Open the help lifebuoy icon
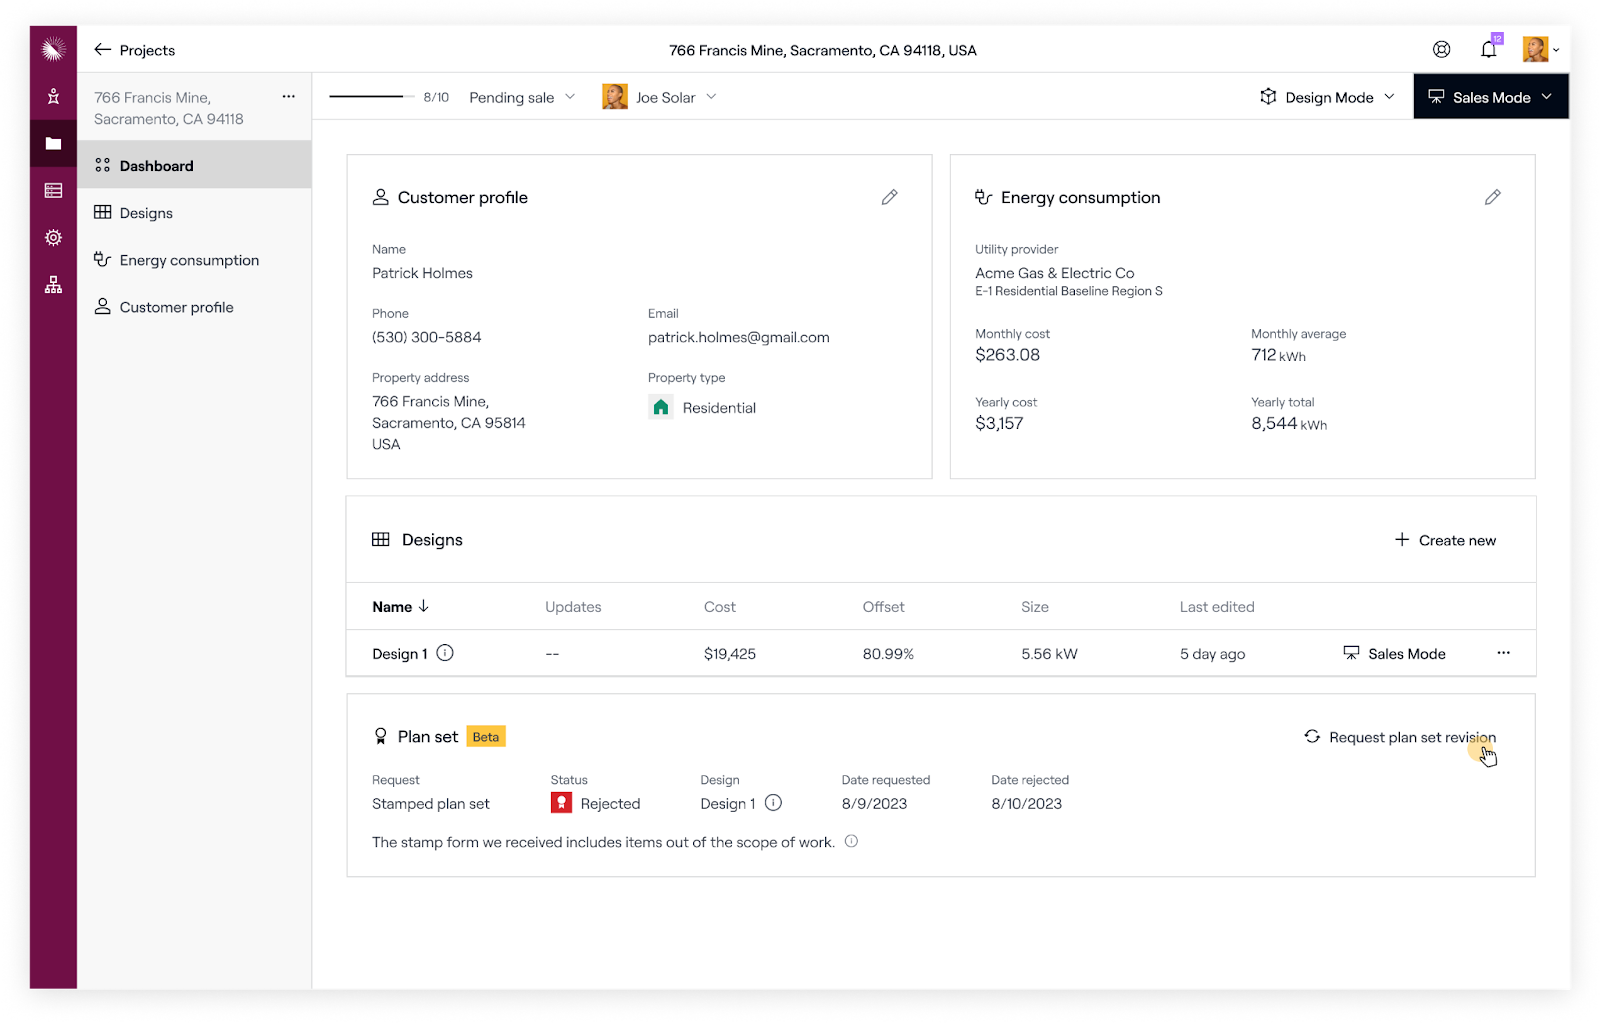This screenshot has height=1023, width=1600. point(1441,50)
